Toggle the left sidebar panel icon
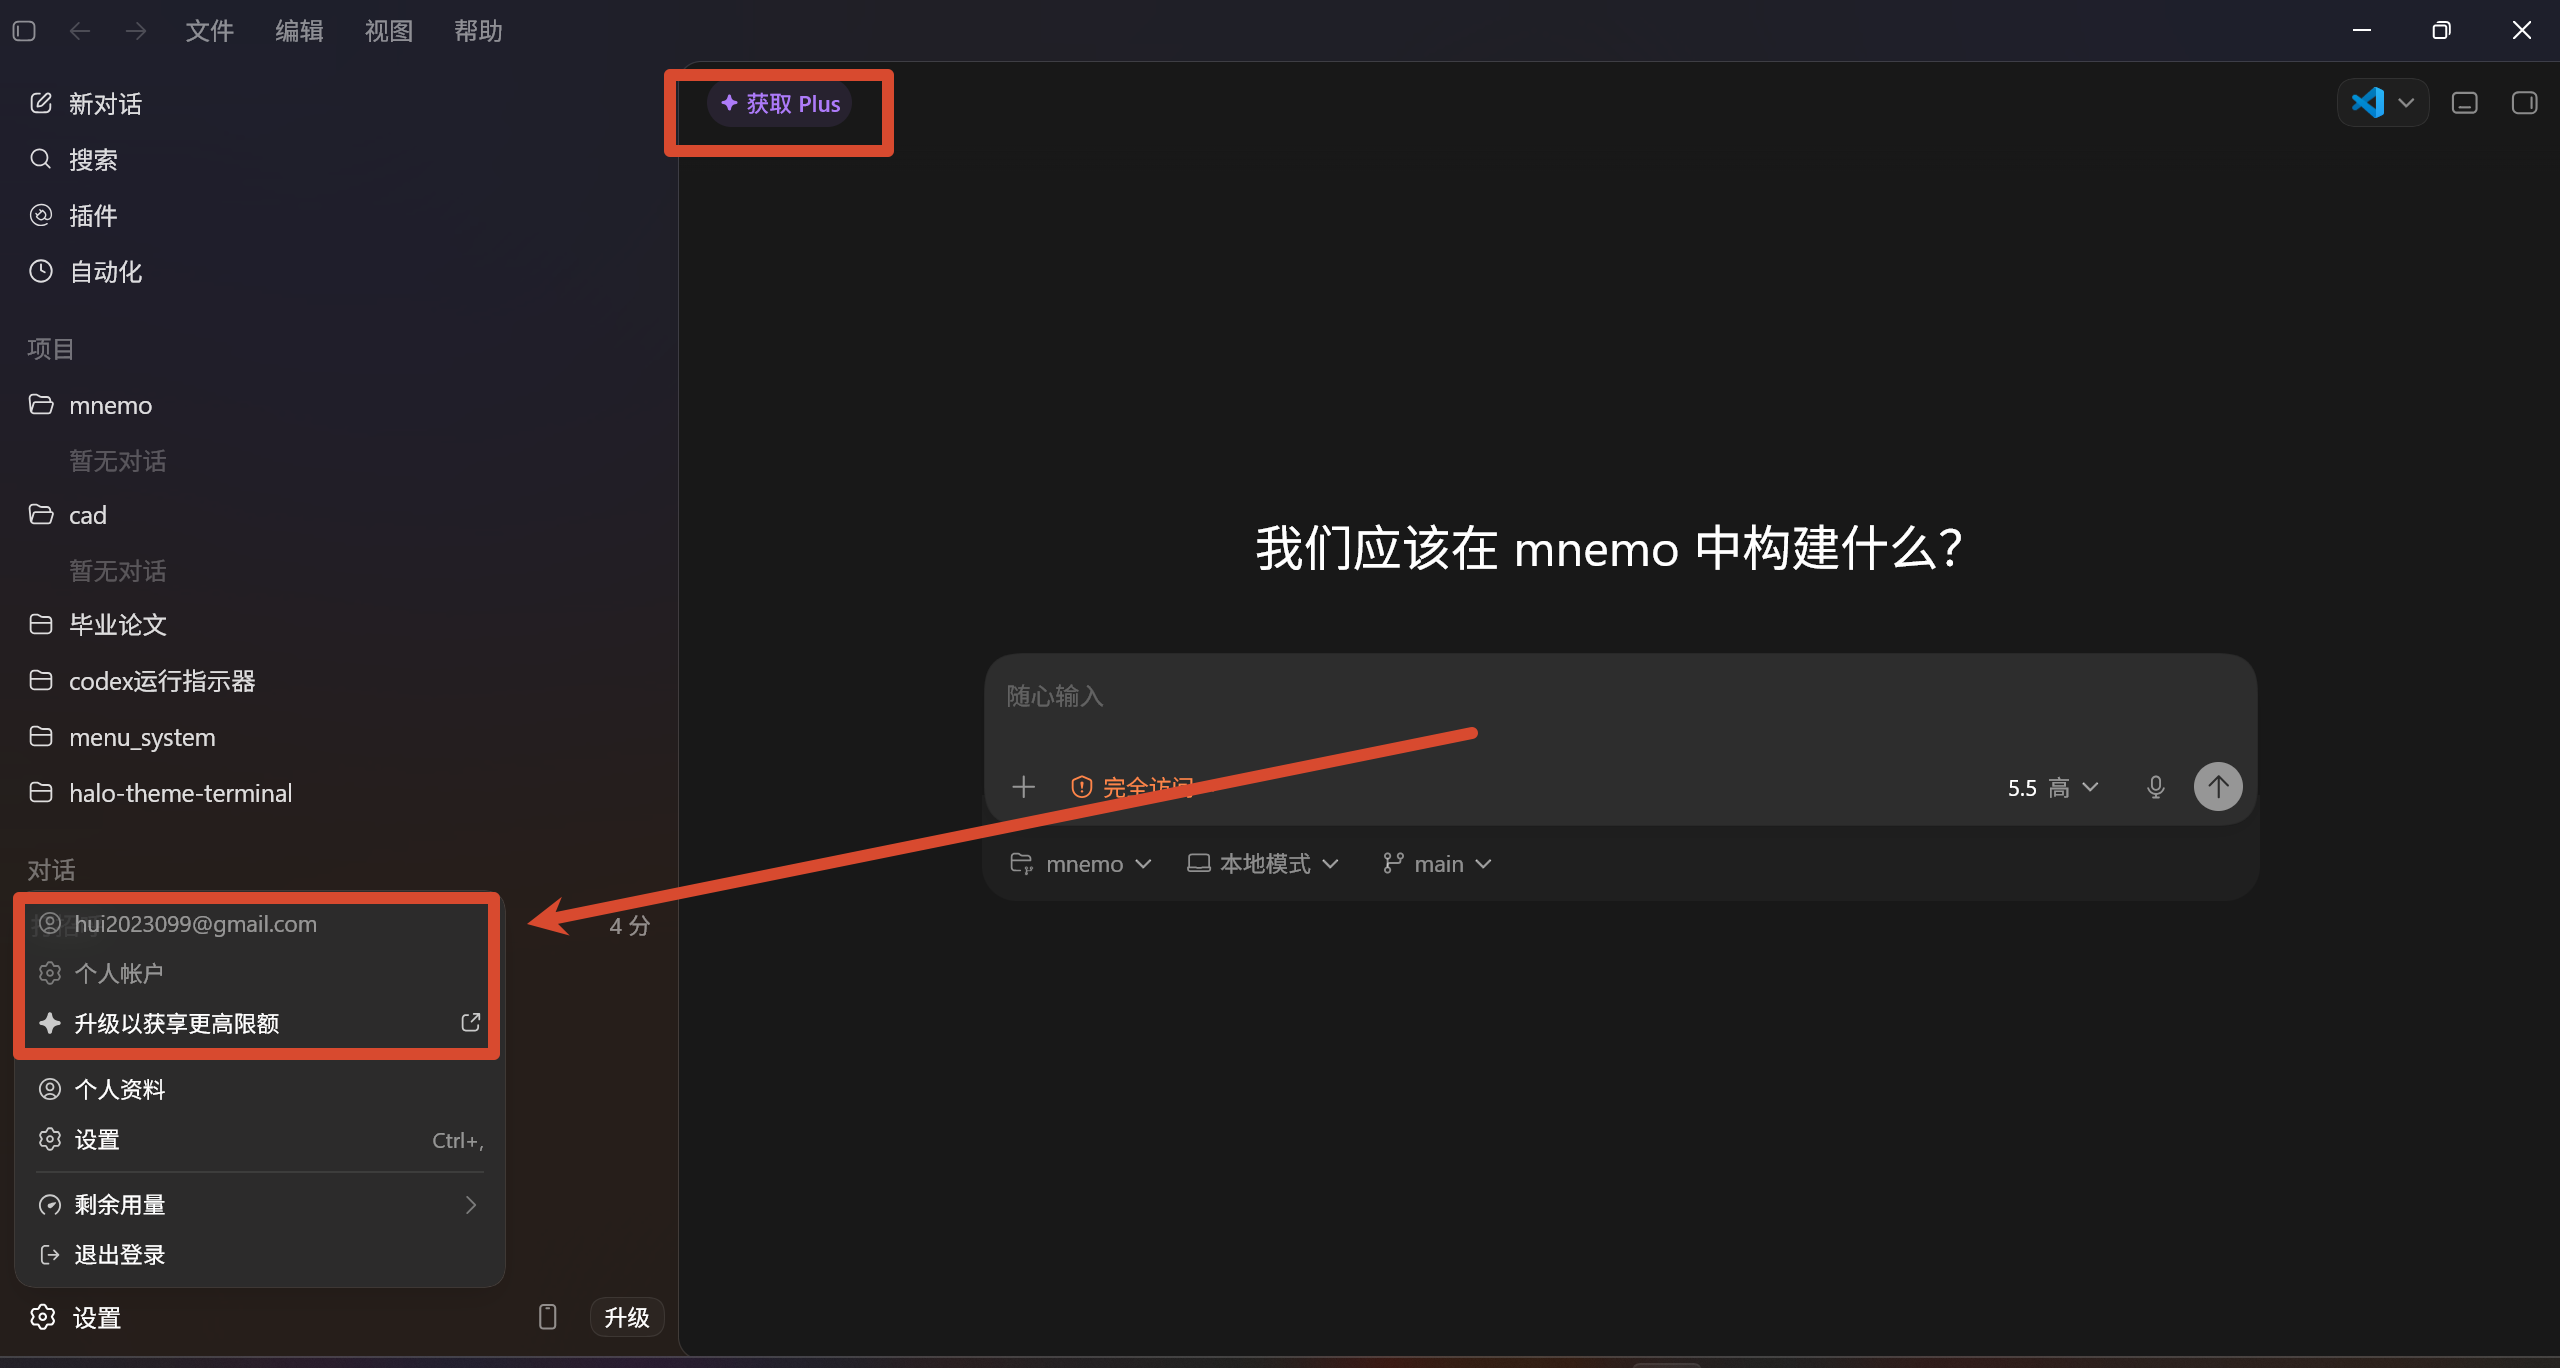The height and width of the screenshot is (1368, 2560). [25, 31]
